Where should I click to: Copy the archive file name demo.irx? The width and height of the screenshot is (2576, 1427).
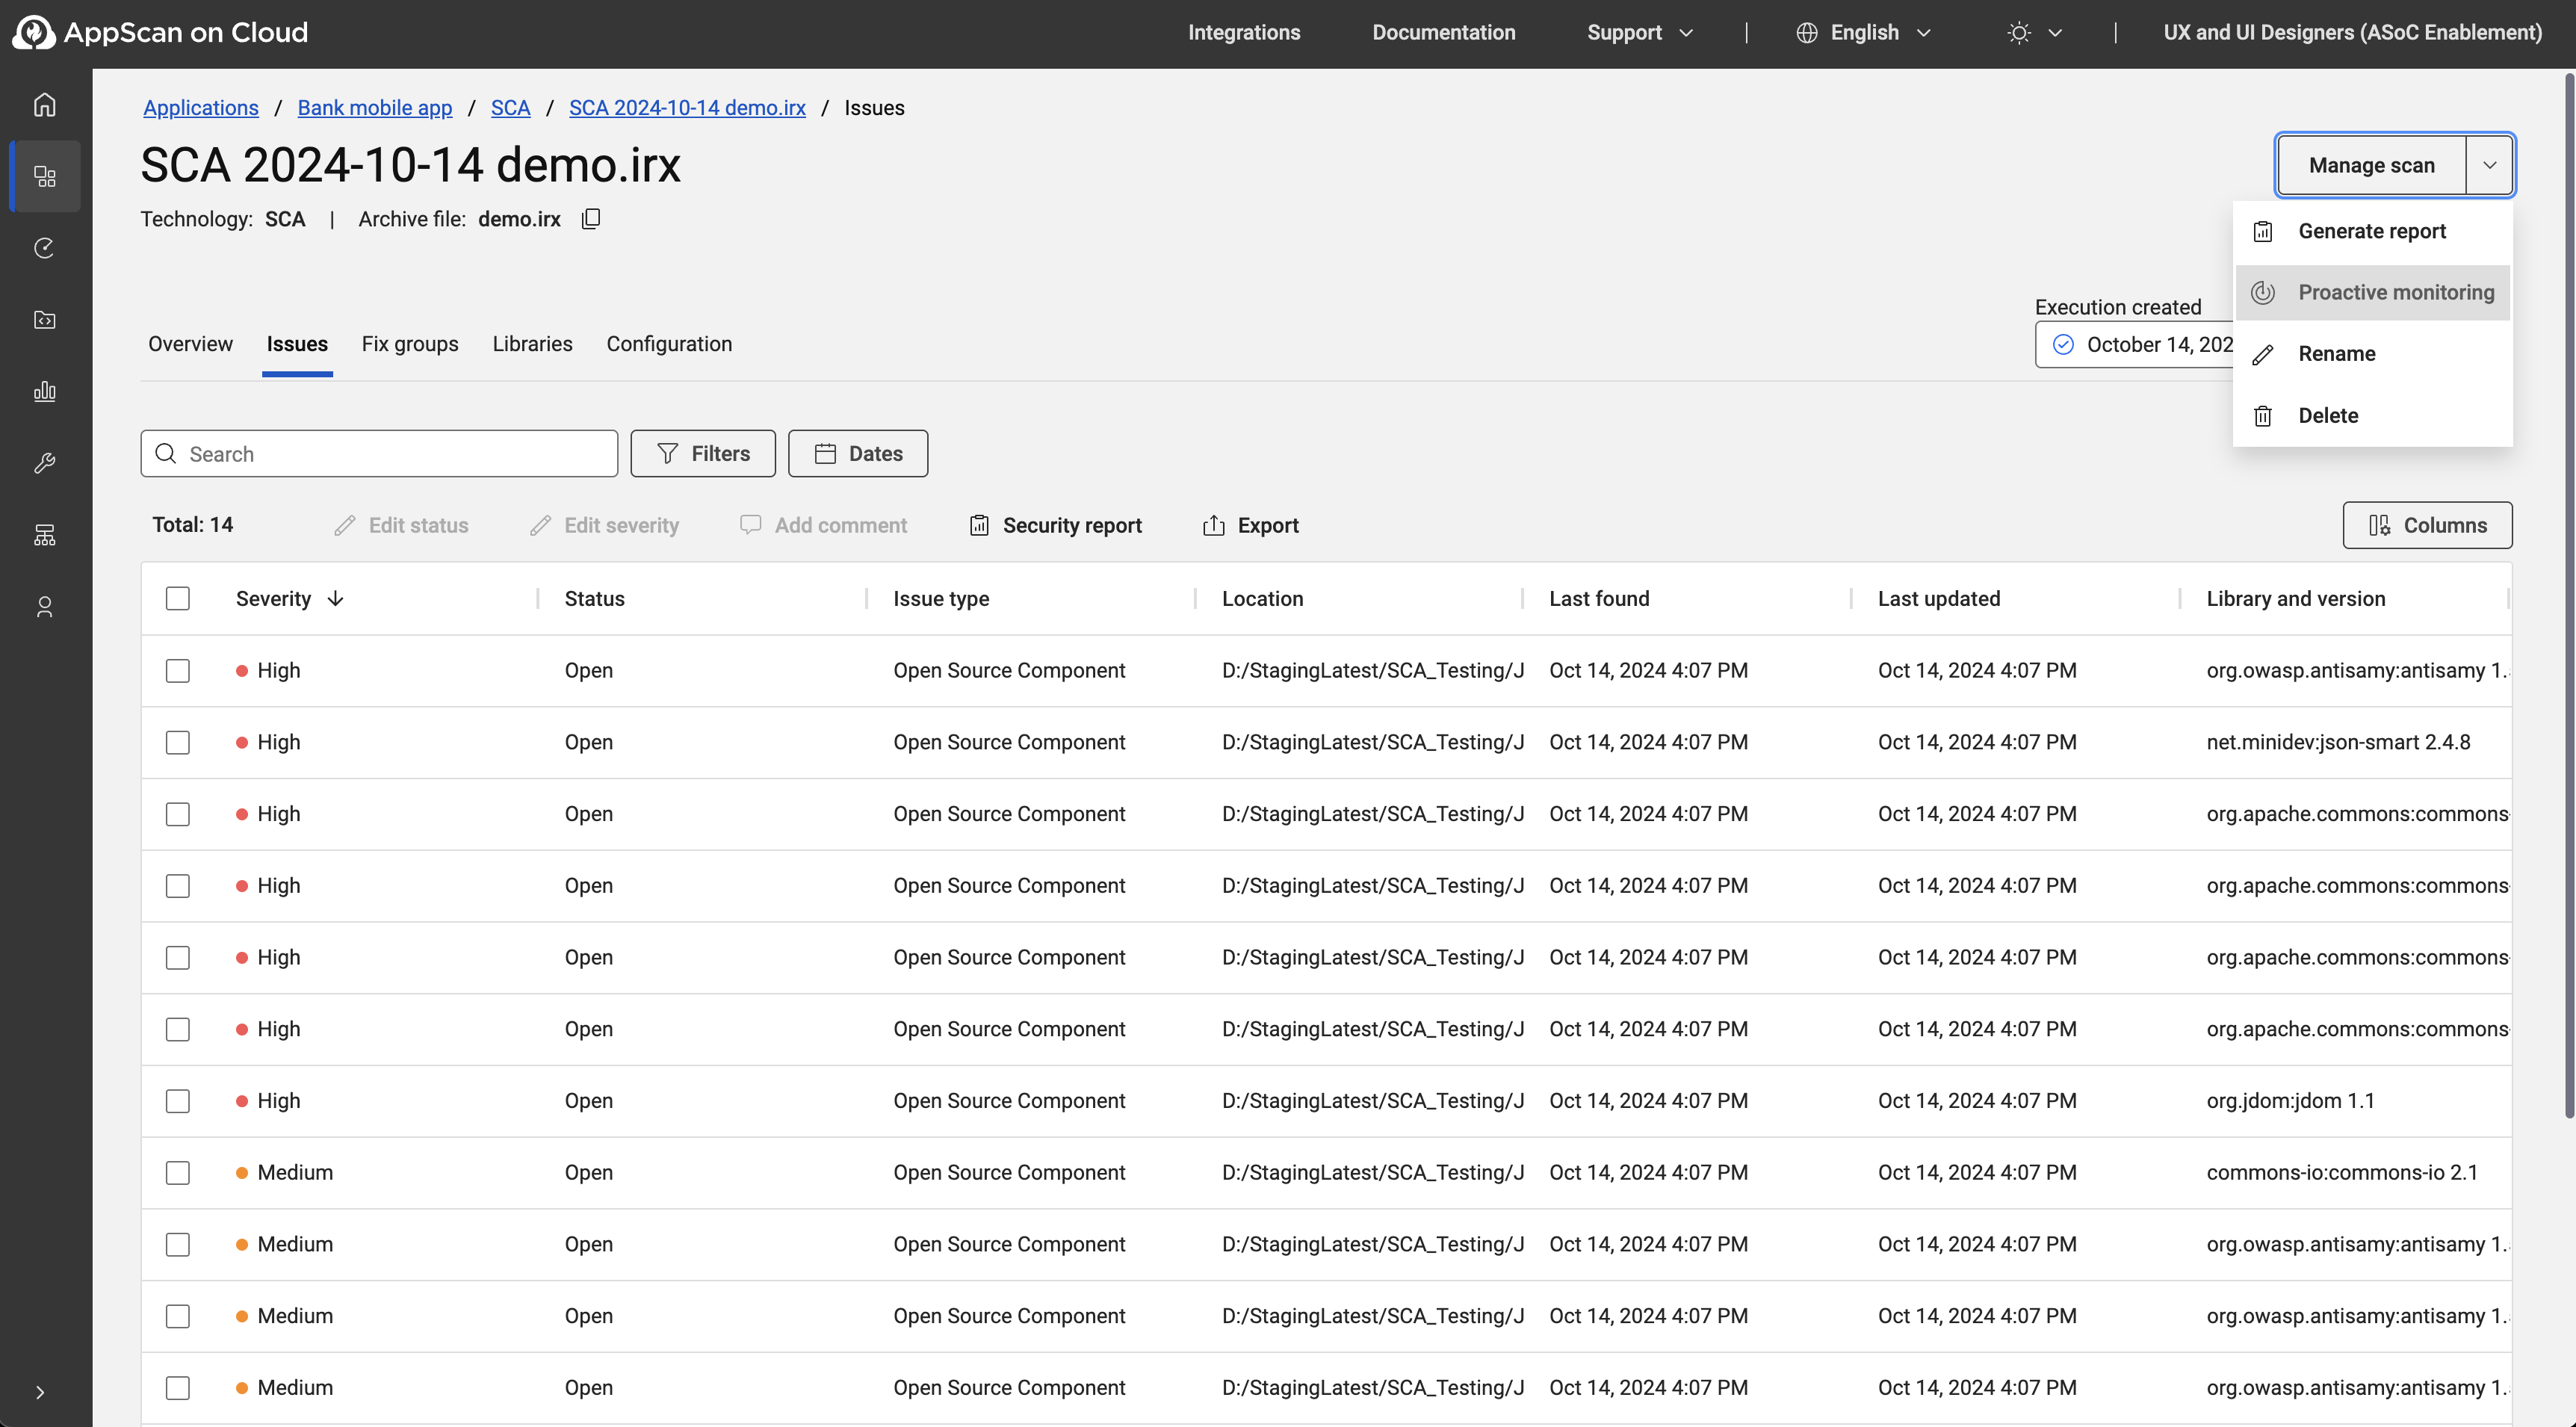[x=591, y=219]
